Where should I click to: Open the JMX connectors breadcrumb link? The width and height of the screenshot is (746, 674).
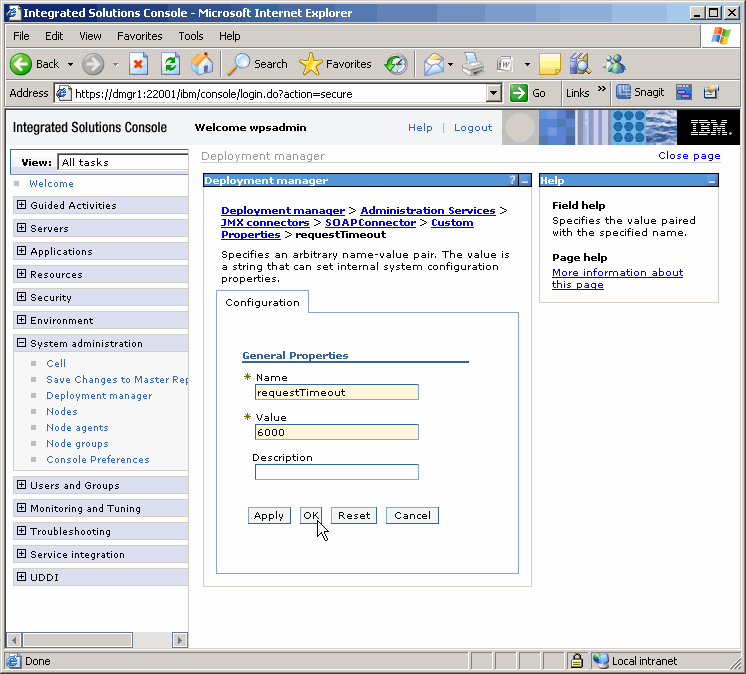(x=266, y=222)
